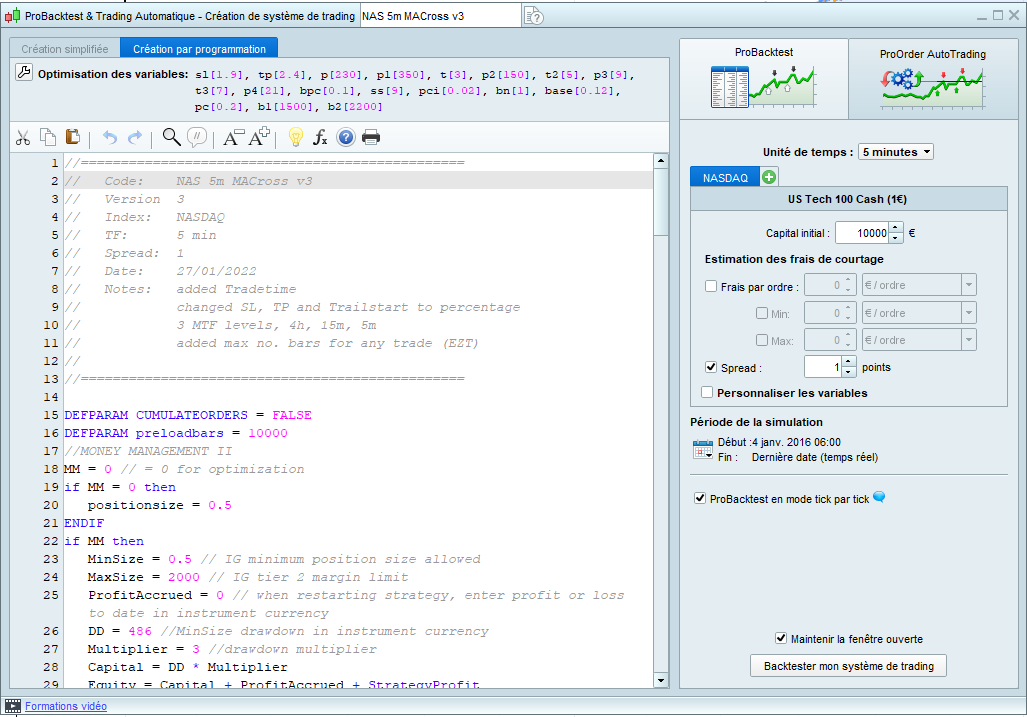The height and width of the screenshot is (717, 1027).
Task: Open the fx function library icon
Action: pyautogui.click(x=320, y=138)
